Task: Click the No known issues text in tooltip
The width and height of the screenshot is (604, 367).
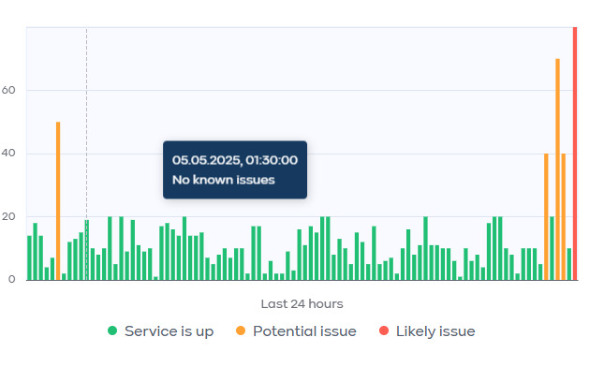Action: pyautogui.click(x=223, y=180)
